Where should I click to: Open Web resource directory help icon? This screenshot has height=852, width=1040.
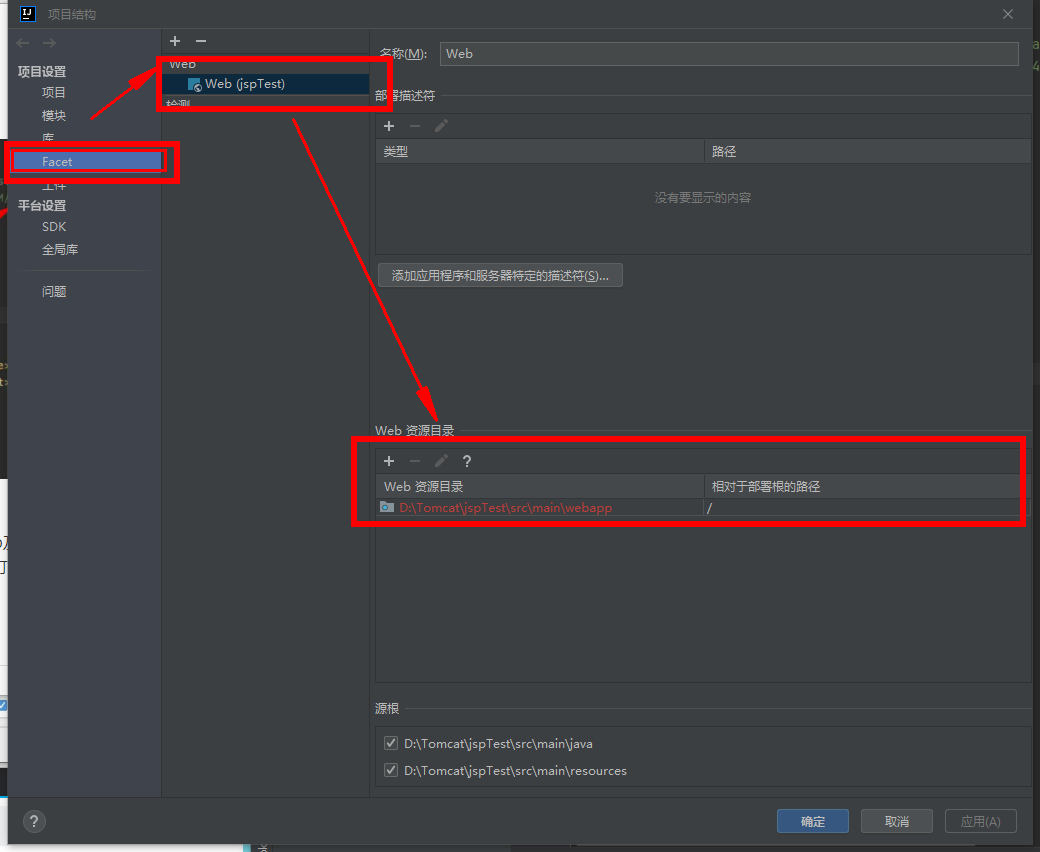[467, 461]
